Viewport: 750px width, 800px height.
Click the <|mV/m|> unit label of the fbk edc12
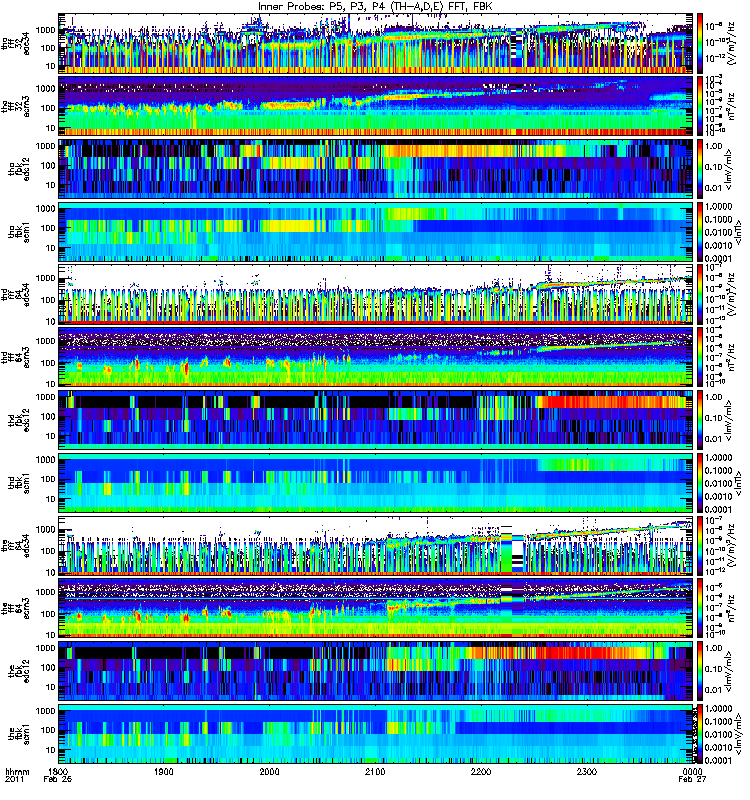[728, 671]
